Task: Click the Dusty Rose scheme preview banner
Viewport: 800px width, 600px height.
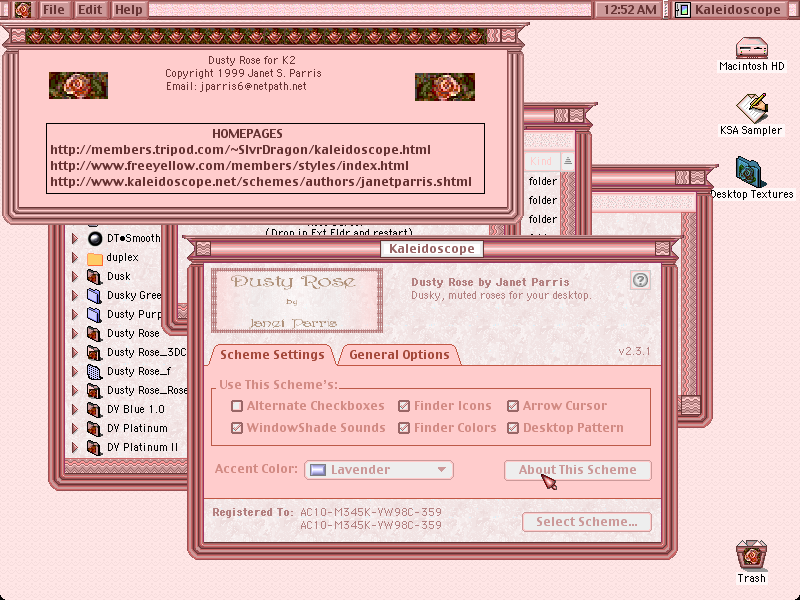Action: 297,301
